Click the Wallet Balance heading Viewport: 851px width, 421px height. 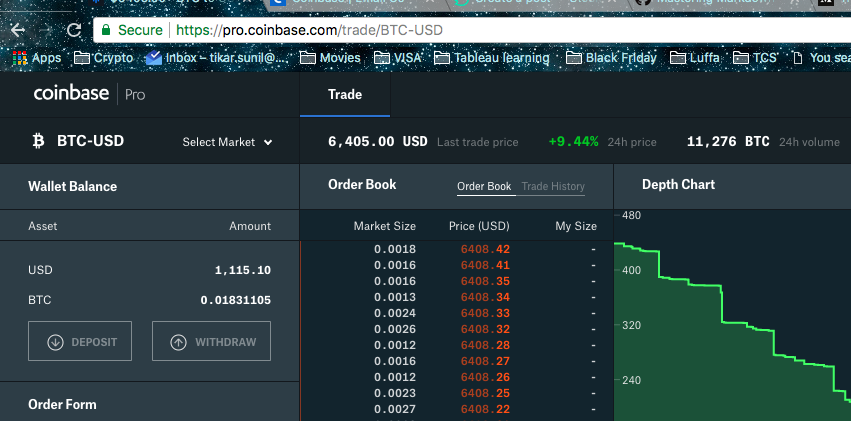coord(73,187)
